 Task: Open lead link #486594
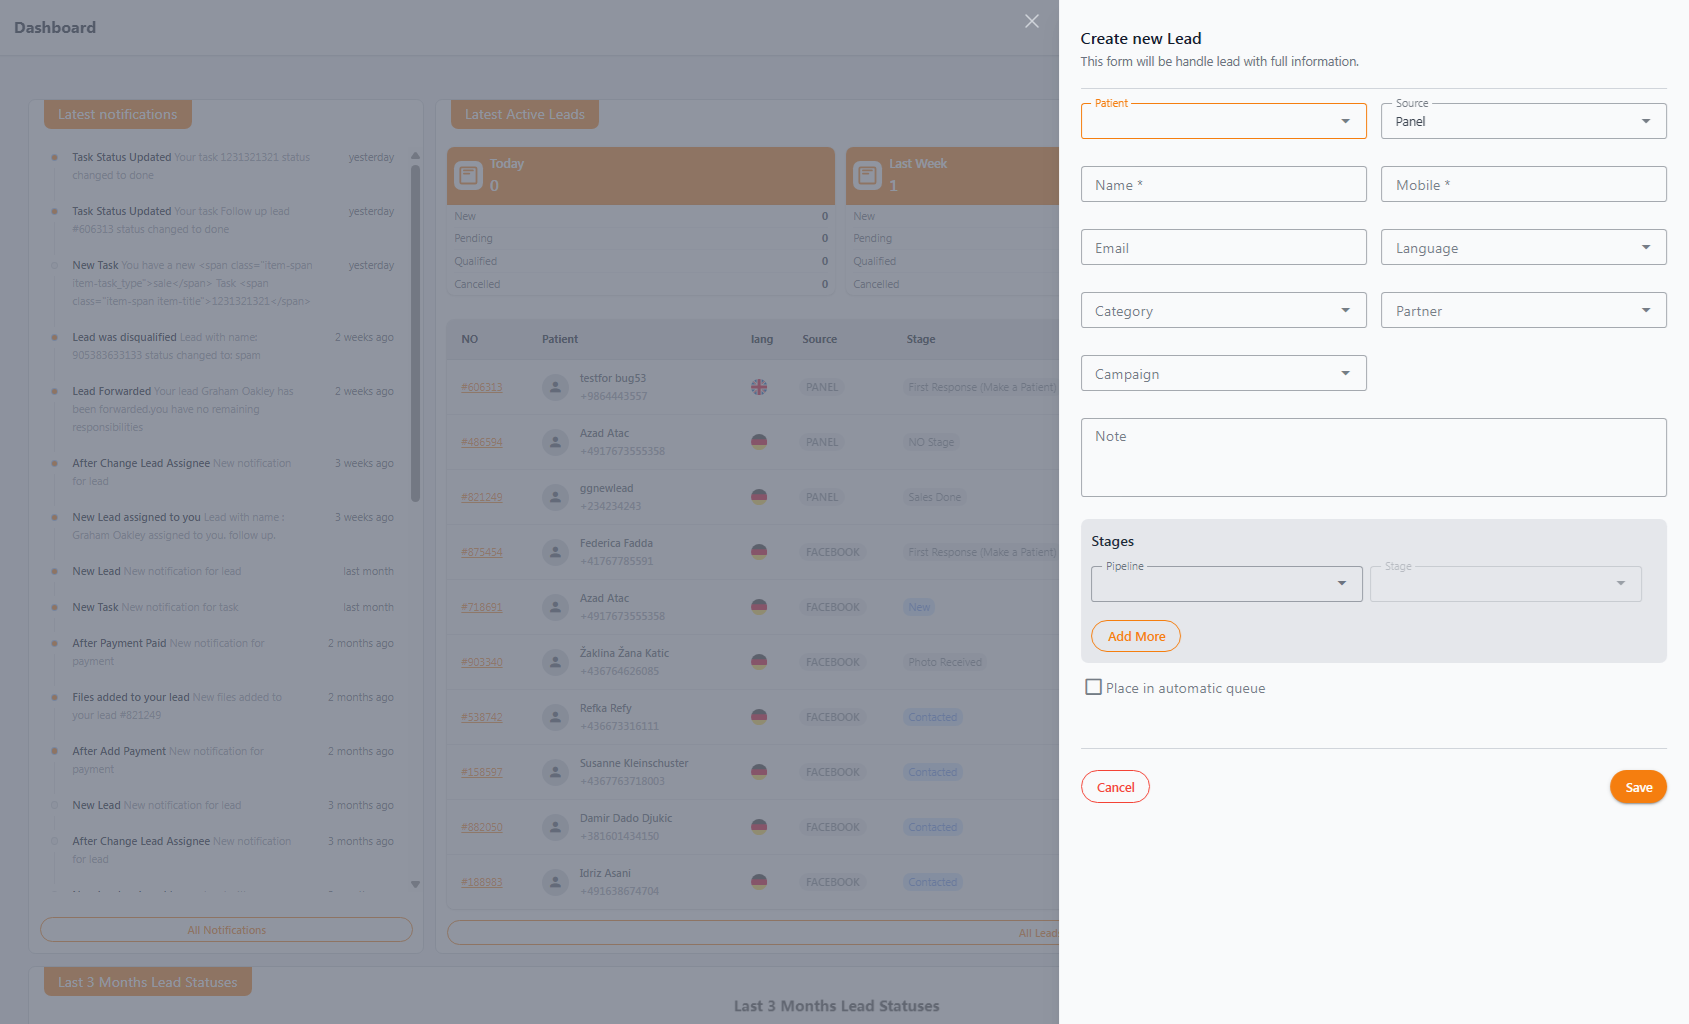pyautogui.click(x=482, y=442)
